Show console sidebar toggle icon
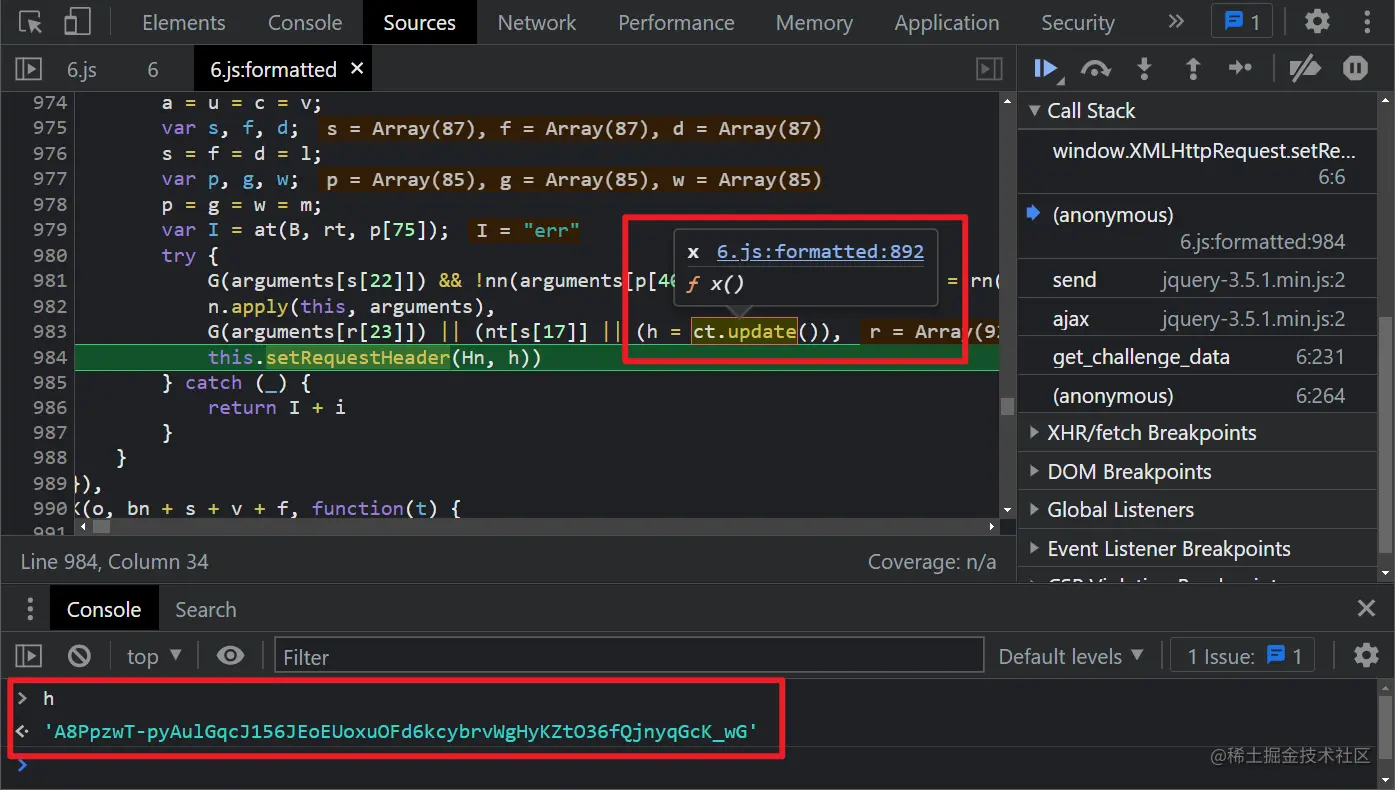The width and height of the screenshot is (1395, 790). pos(29,656)
